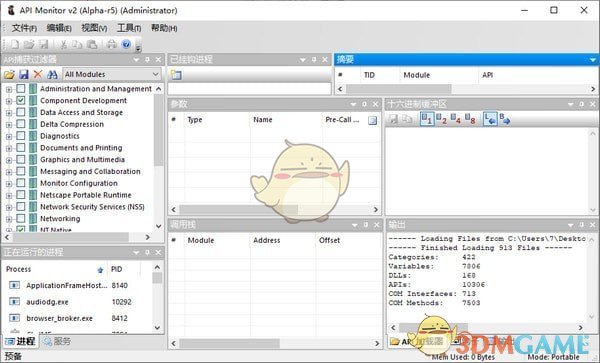This screenshot has height=363, width=600.
Task: Expand the Component Development tree node
Action: point(8,101)
